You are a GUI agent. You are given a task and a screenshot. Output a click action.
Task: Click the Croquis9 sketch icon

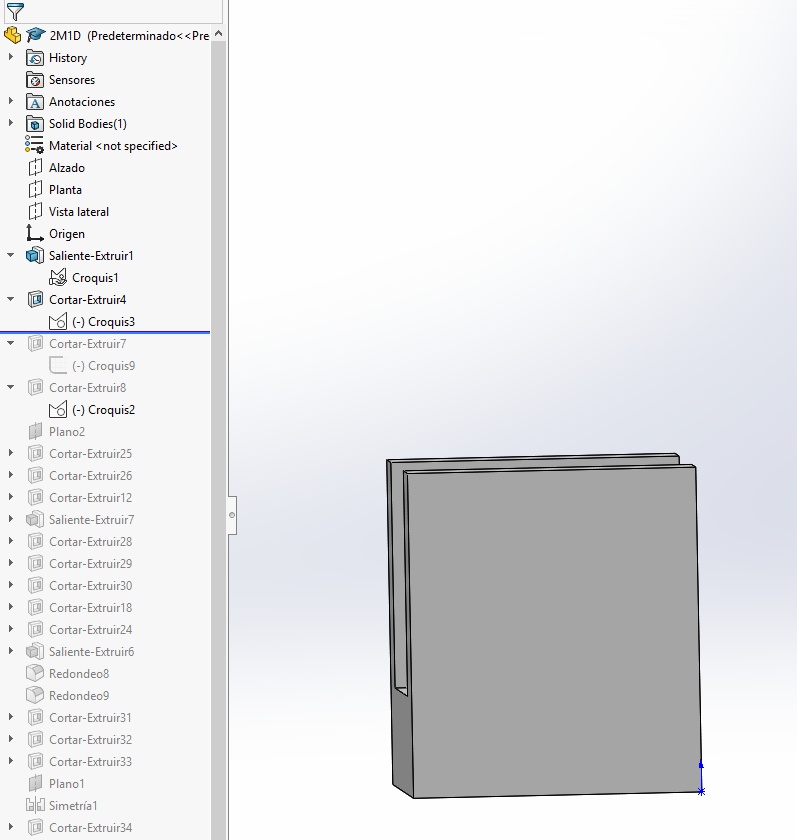(58, 365)
